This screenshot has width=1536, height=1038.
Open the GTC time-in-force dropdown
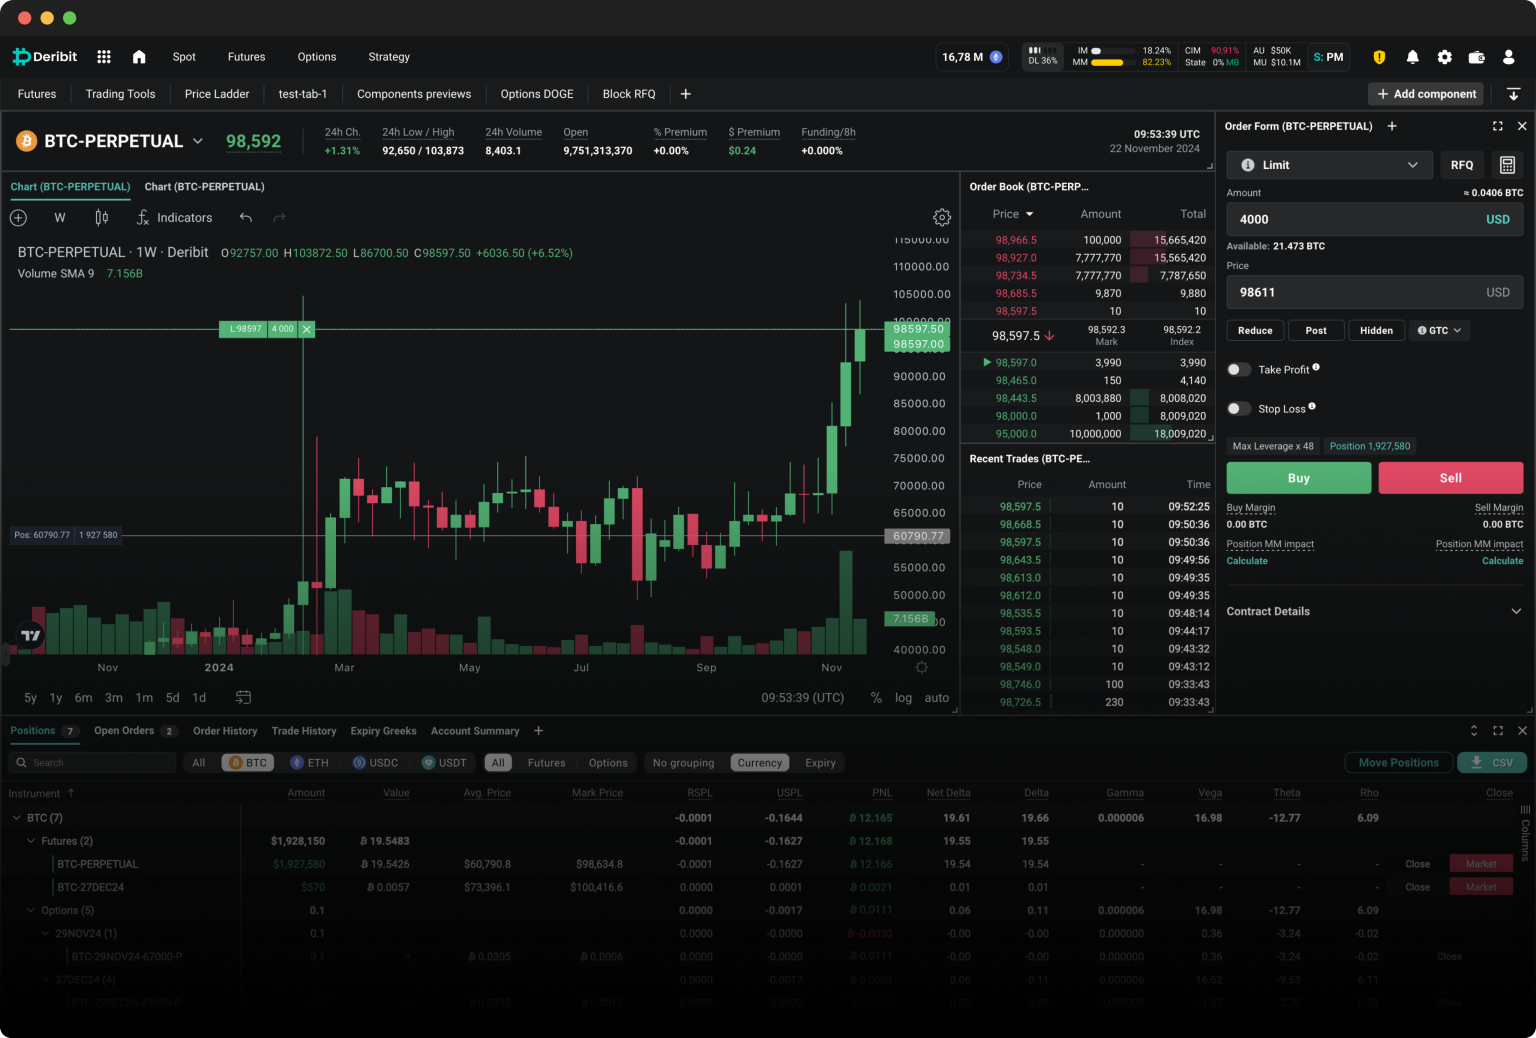[x=1439, y=331]
